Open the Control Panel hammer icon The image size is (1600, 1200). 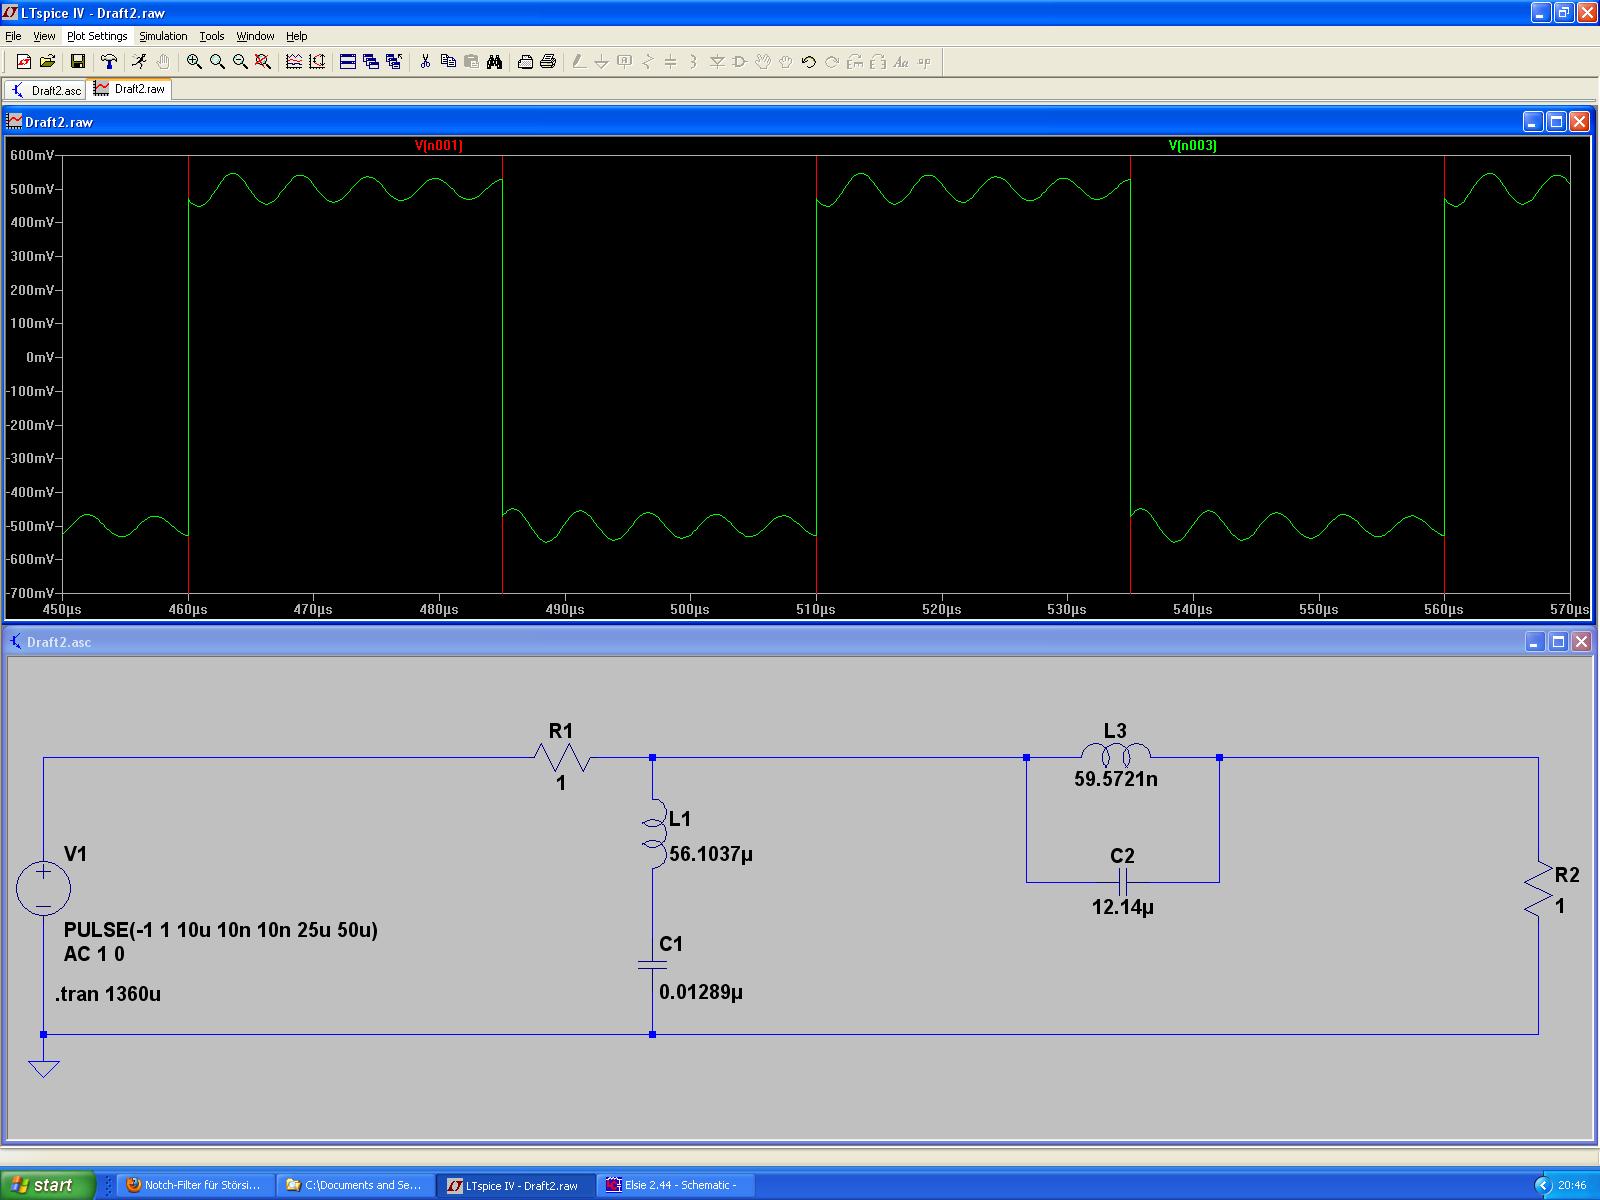pos(109,62)
